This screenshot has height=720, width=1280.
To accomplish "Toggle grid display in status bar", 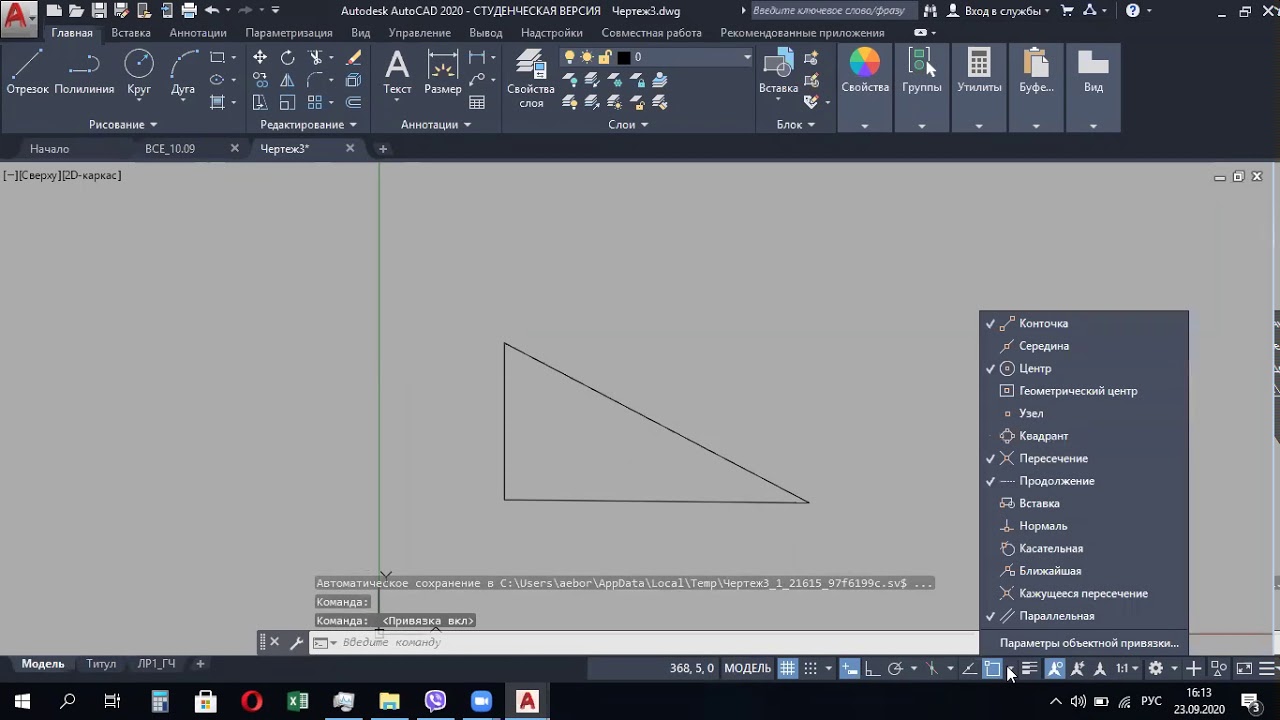I will click(788, 668).
